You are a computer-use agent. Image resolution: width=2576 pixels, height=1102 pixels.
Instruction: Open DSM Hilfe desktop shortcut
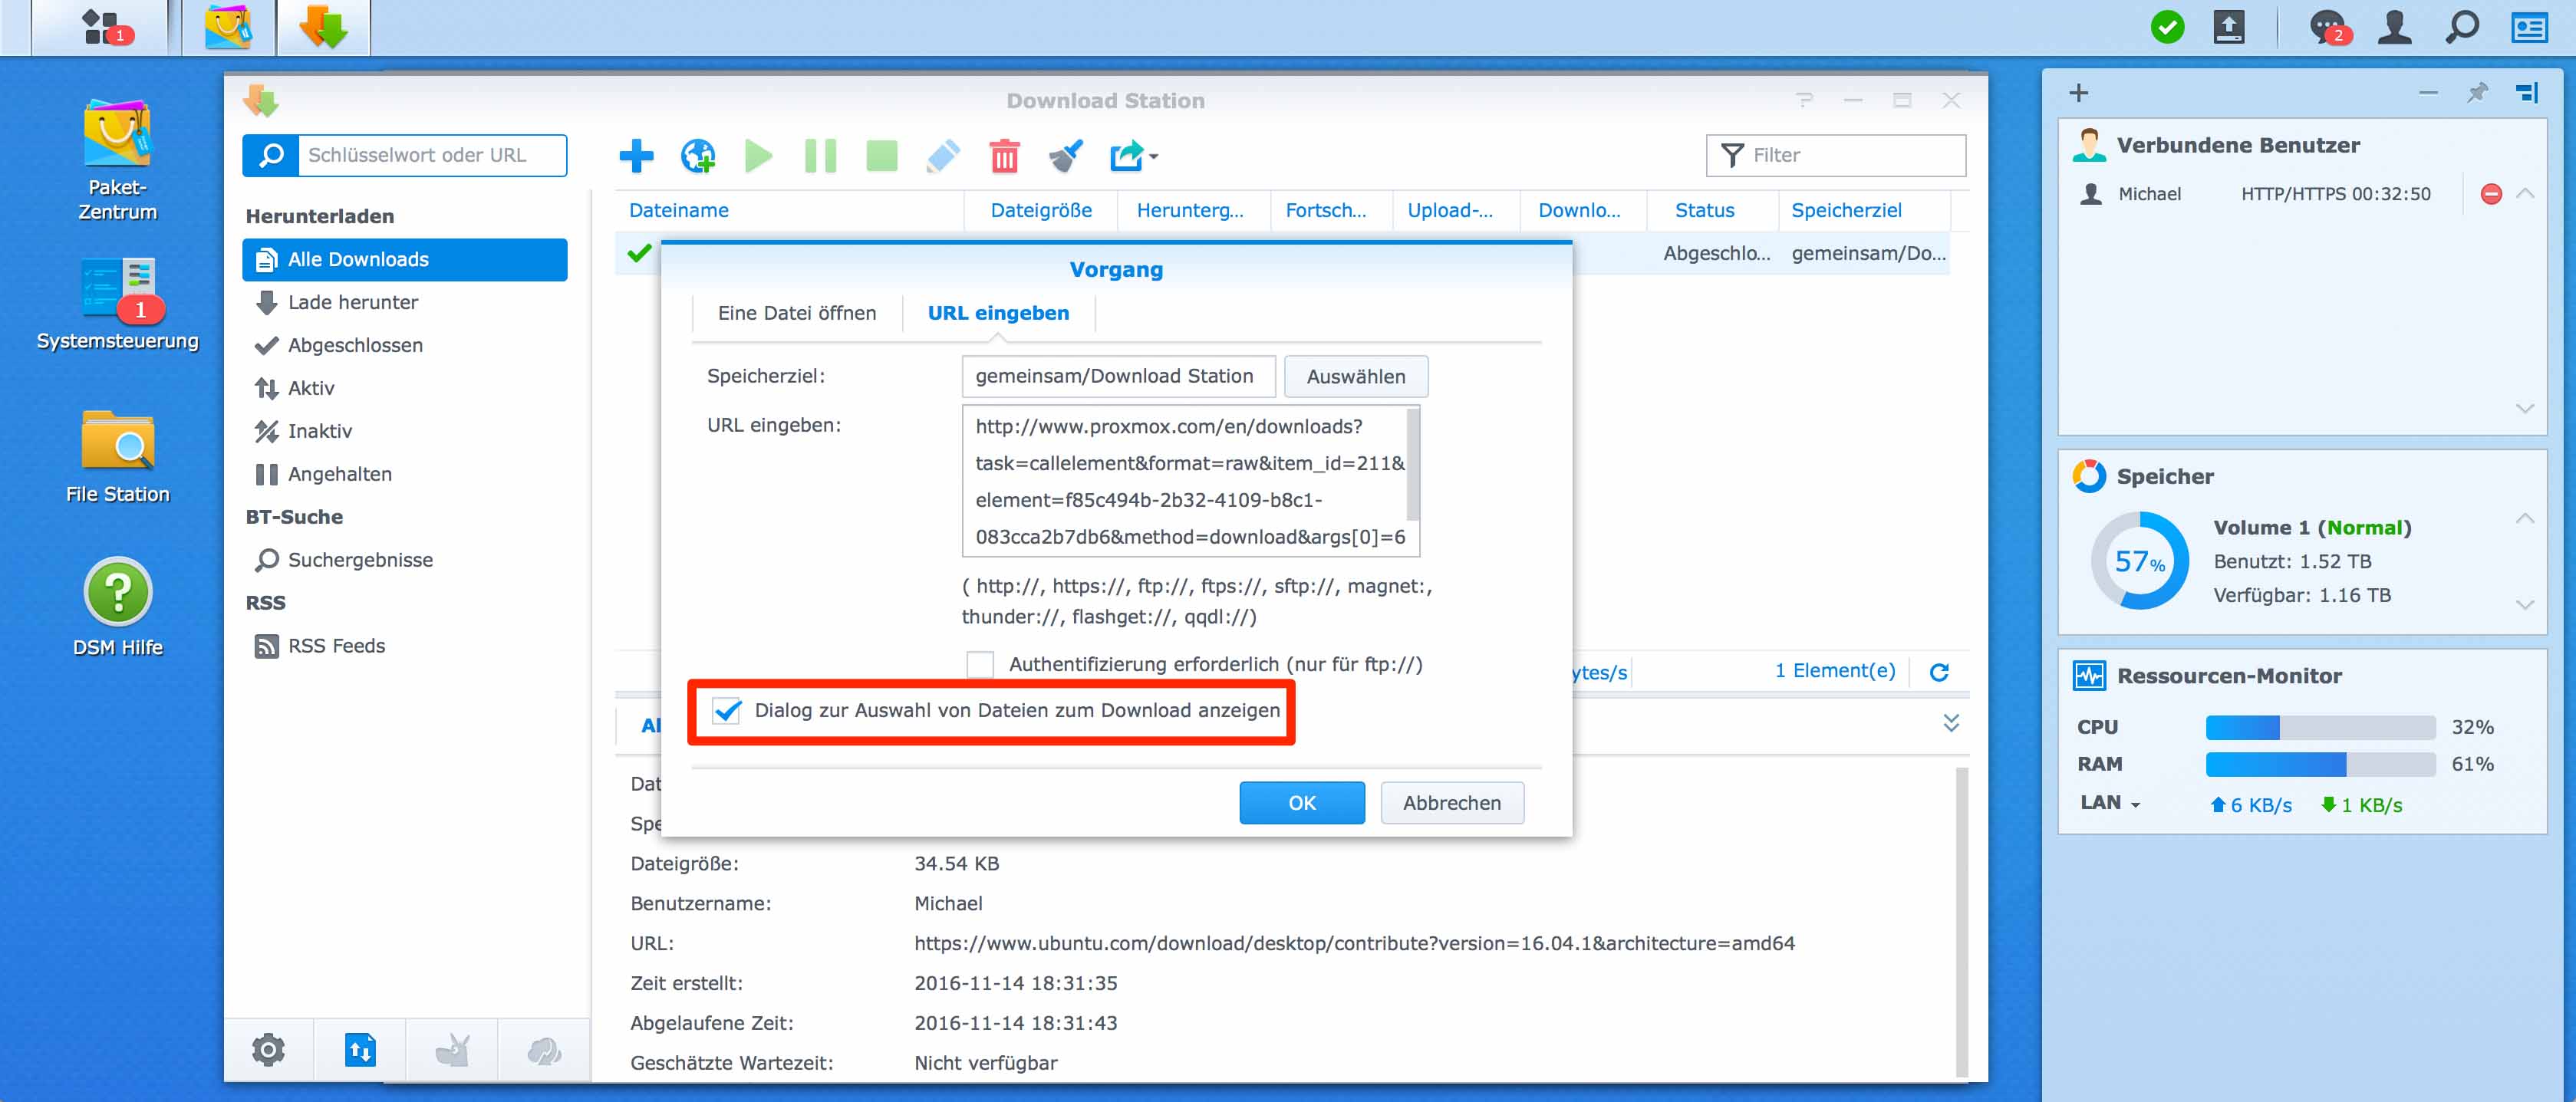pyautogui.click(x=117, y=607)
